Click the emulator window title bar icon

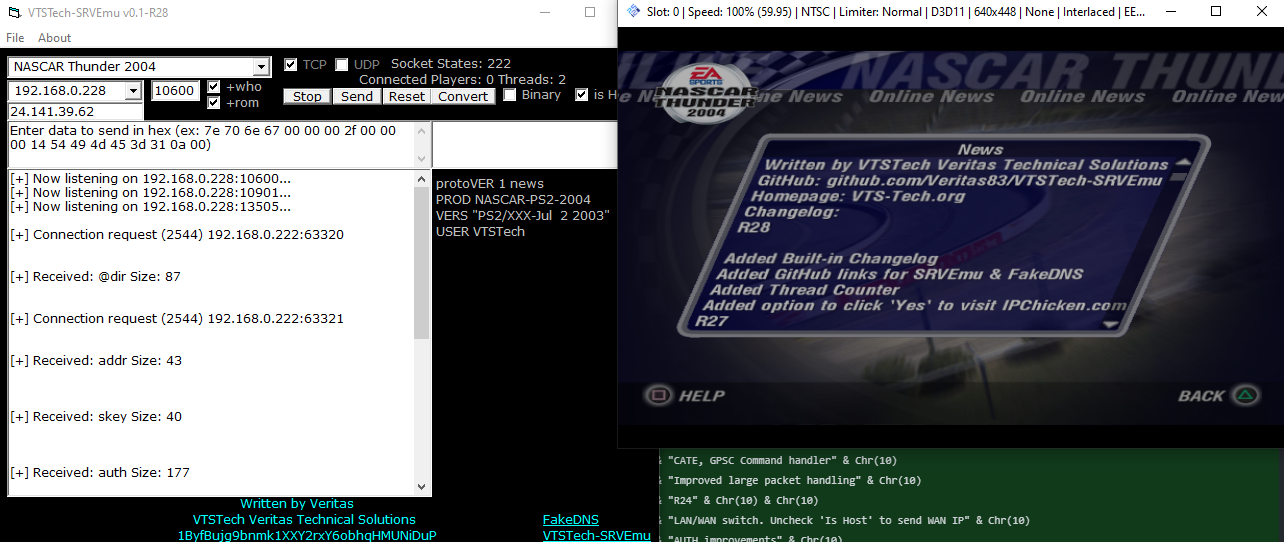click(x=633, y=12)
